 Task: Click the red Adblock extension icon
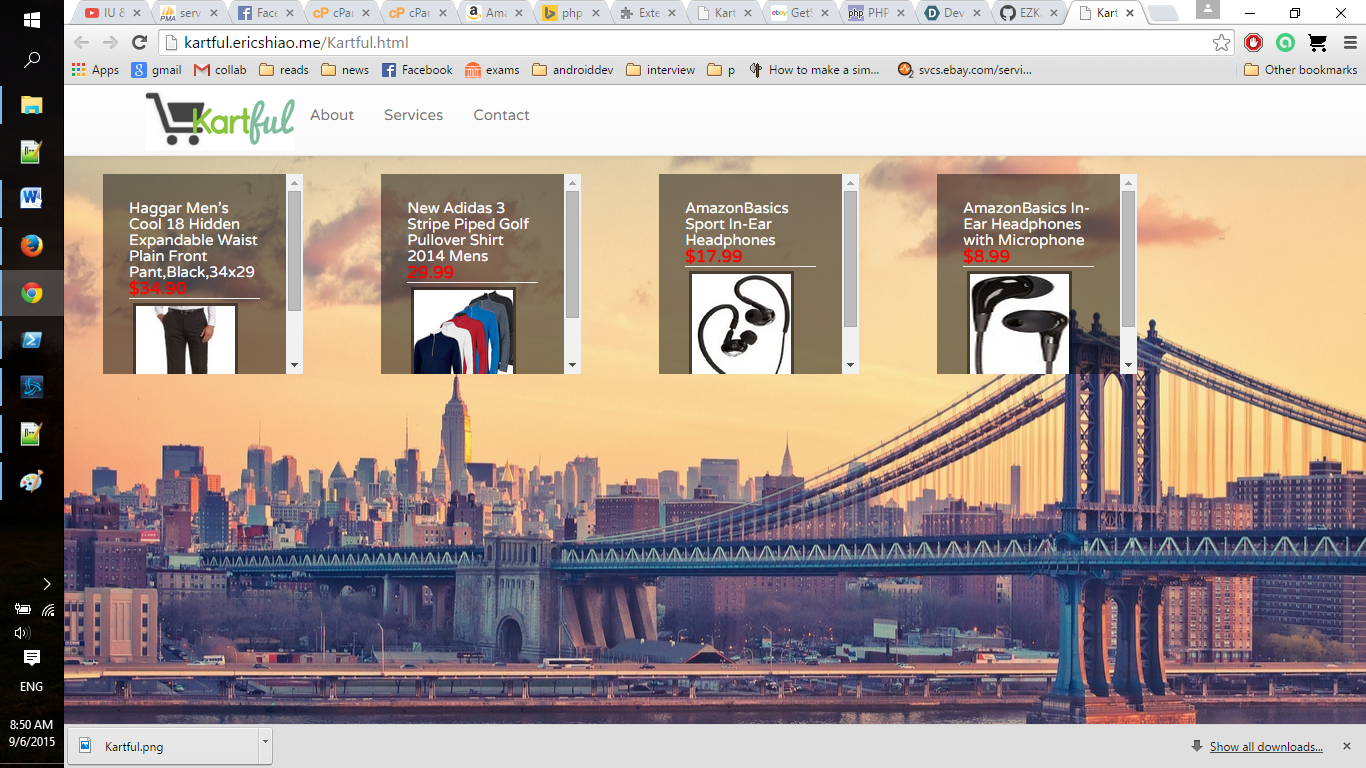point(1253,42)
